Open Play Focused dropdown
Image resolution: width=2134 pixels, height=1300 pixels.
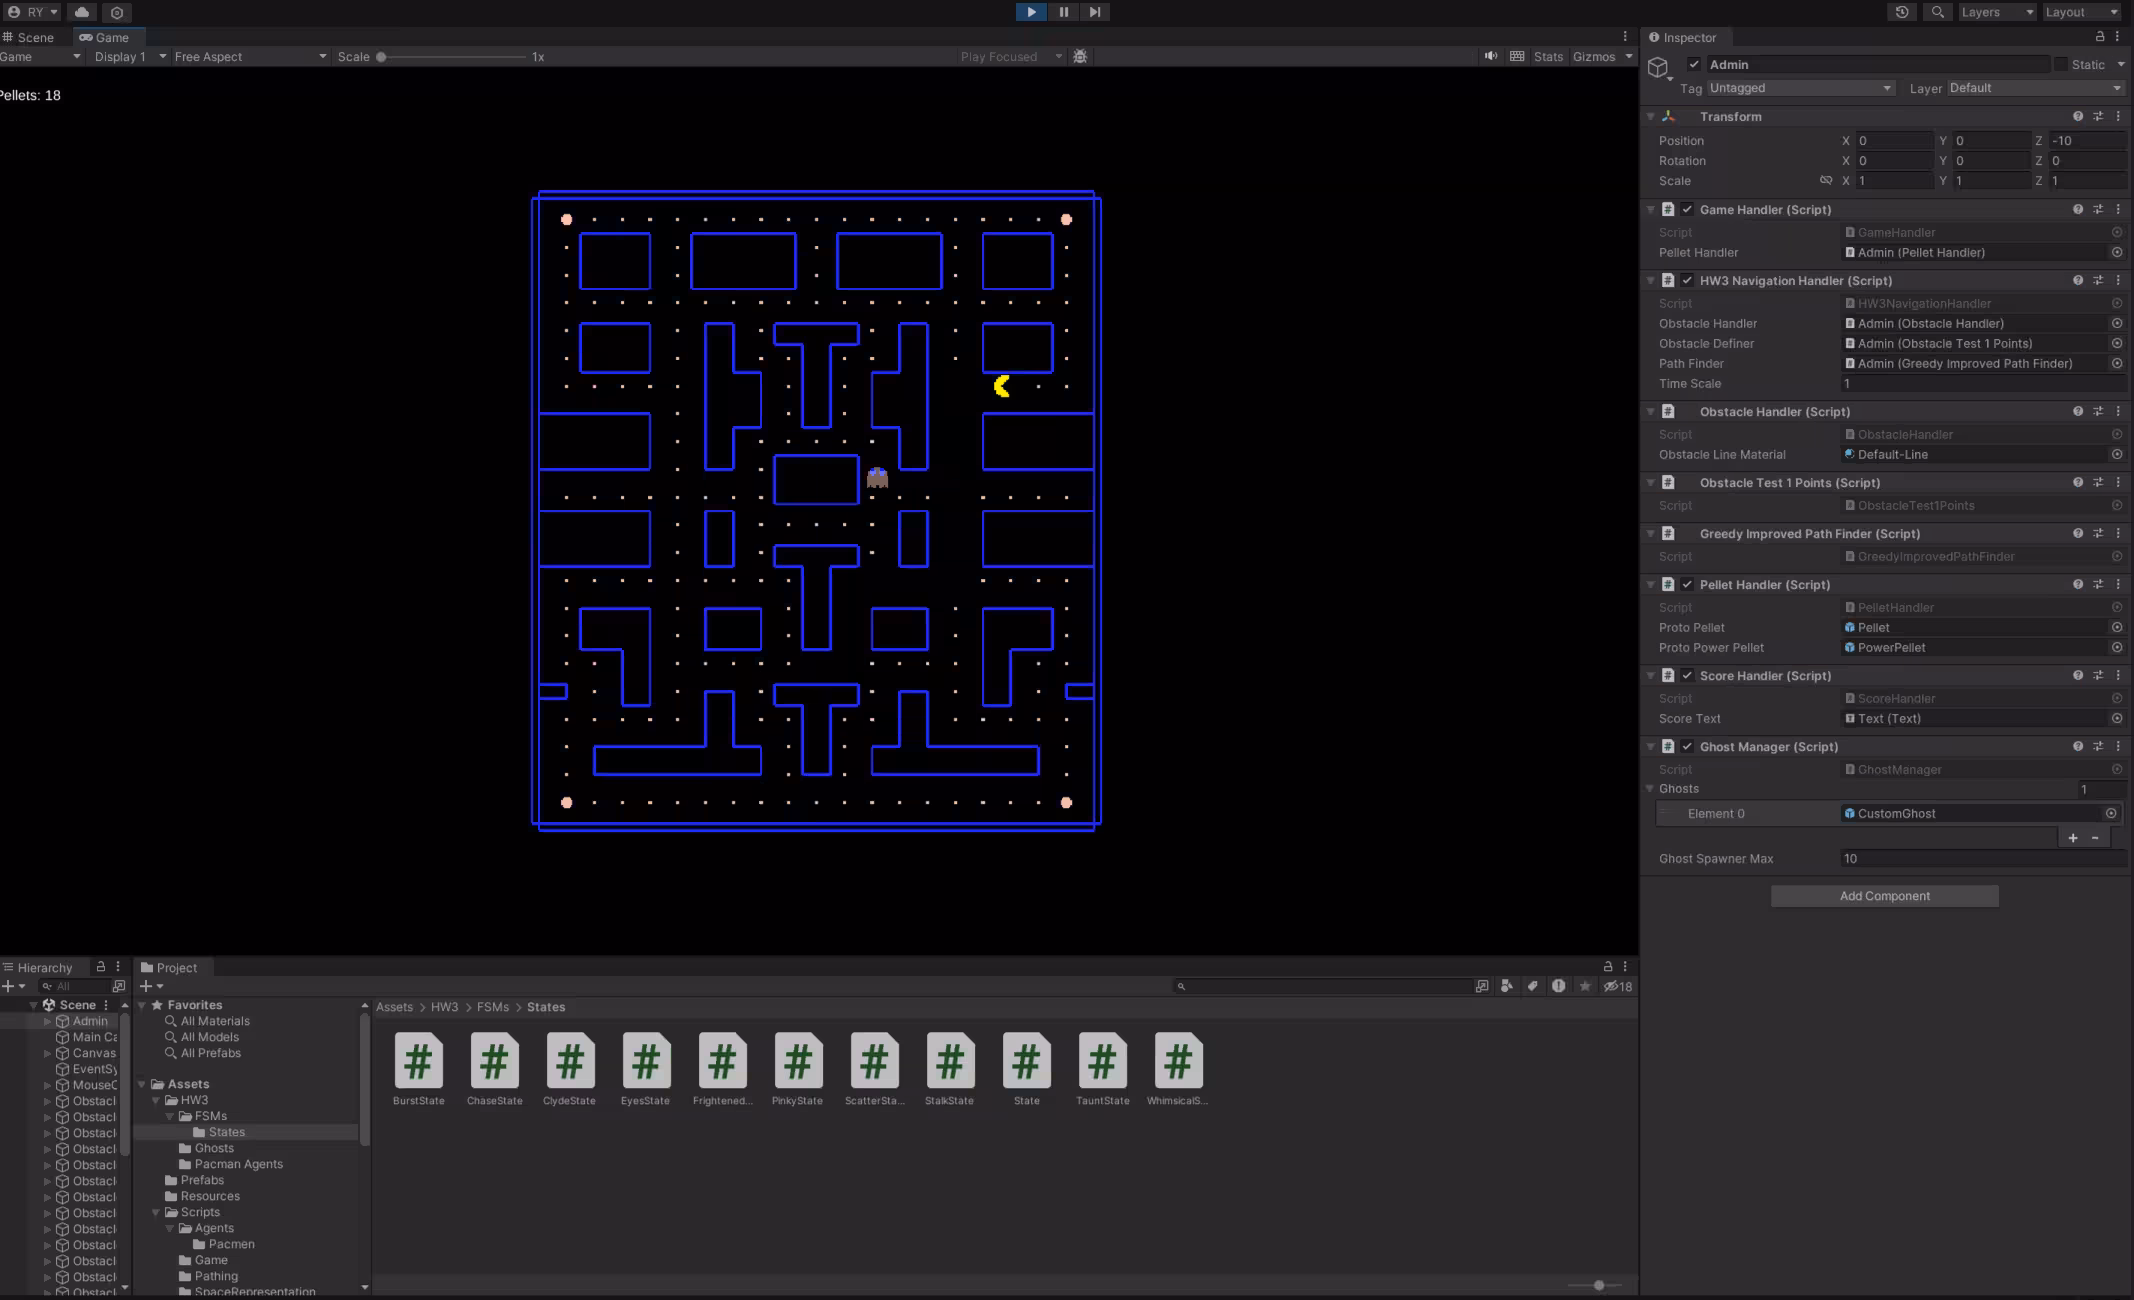(x=1010, y=56)
